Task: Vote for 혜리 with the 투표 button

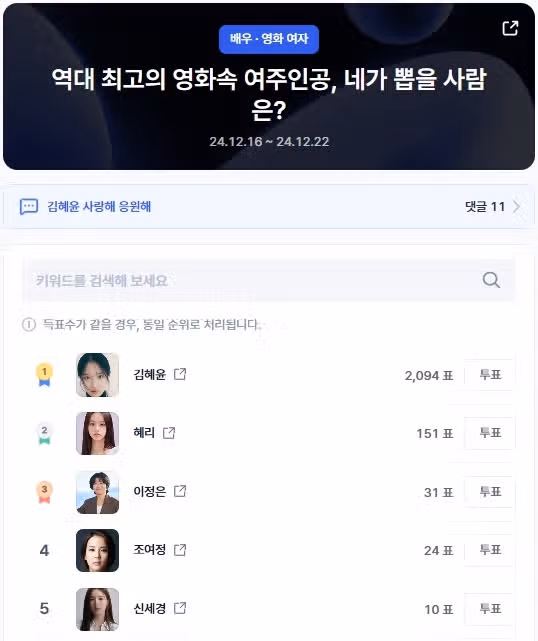Action: 490,433
